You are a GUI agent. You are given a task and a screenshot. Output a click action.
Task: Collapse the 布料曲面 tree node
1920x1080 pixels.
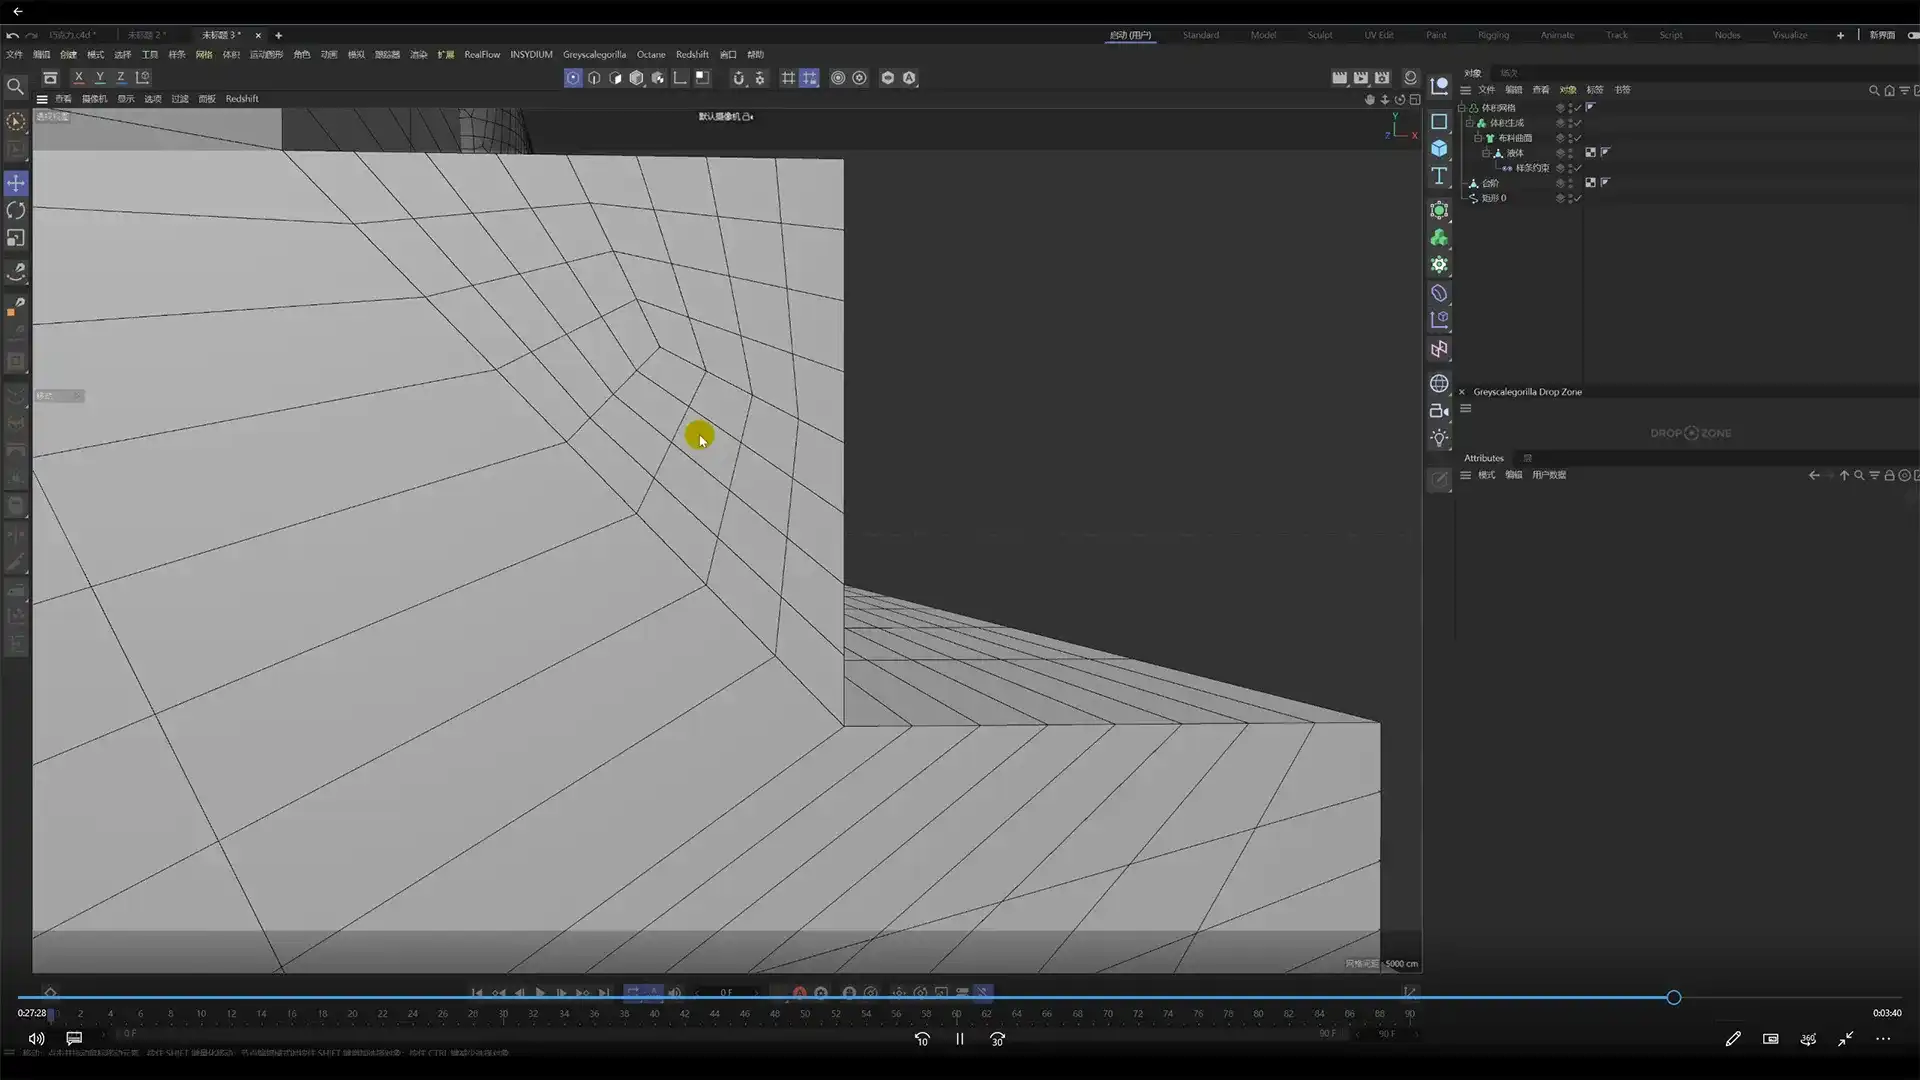1478,138
